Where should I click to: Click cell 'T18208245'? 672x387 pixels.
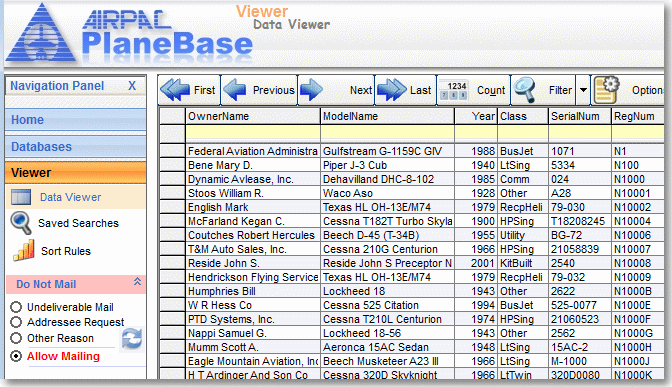(x=580, y=221)
